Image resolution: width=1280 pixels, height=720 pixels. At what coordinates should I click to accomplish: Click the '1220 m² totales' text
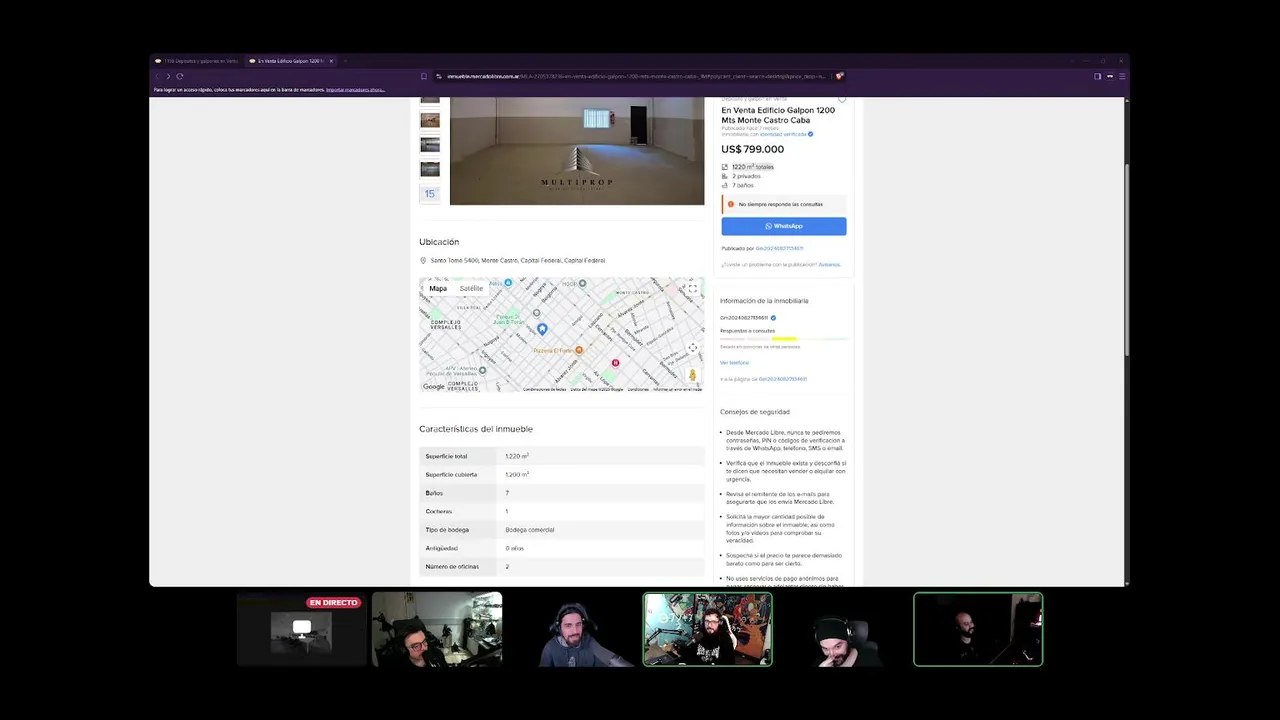coord(753,167)
